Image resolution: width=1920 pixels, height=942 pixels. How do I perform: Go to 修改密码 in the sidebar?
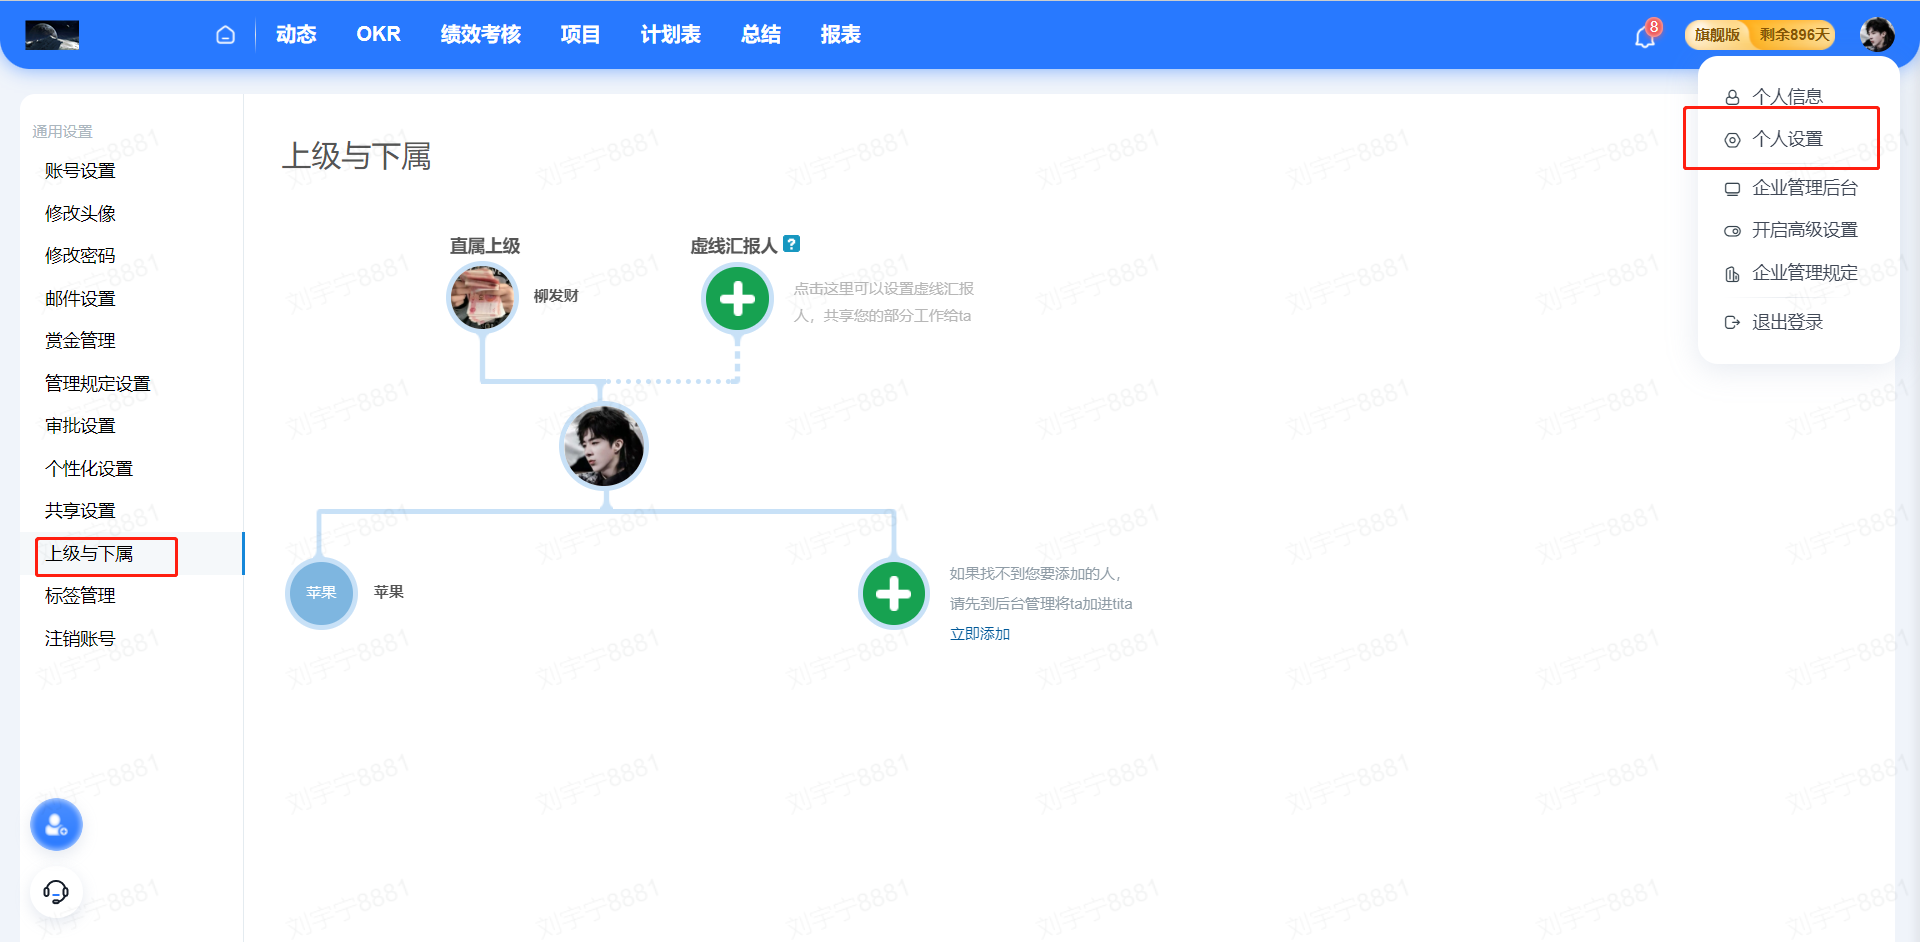[x=80, y=256]
